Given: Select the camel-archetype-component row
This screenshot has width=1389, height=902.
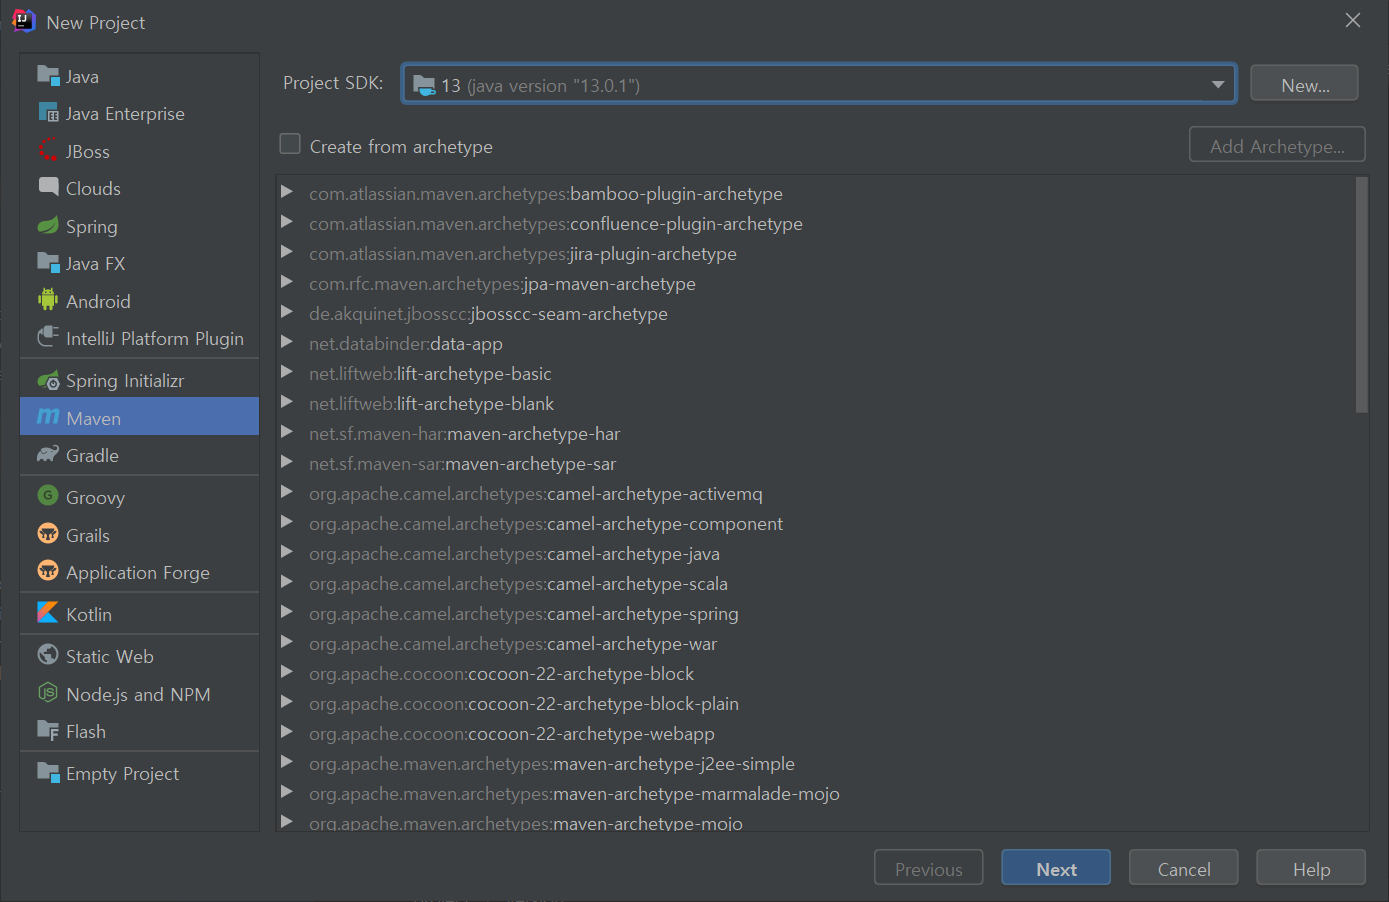Looking at the screenshot, I should coord(814,523).
